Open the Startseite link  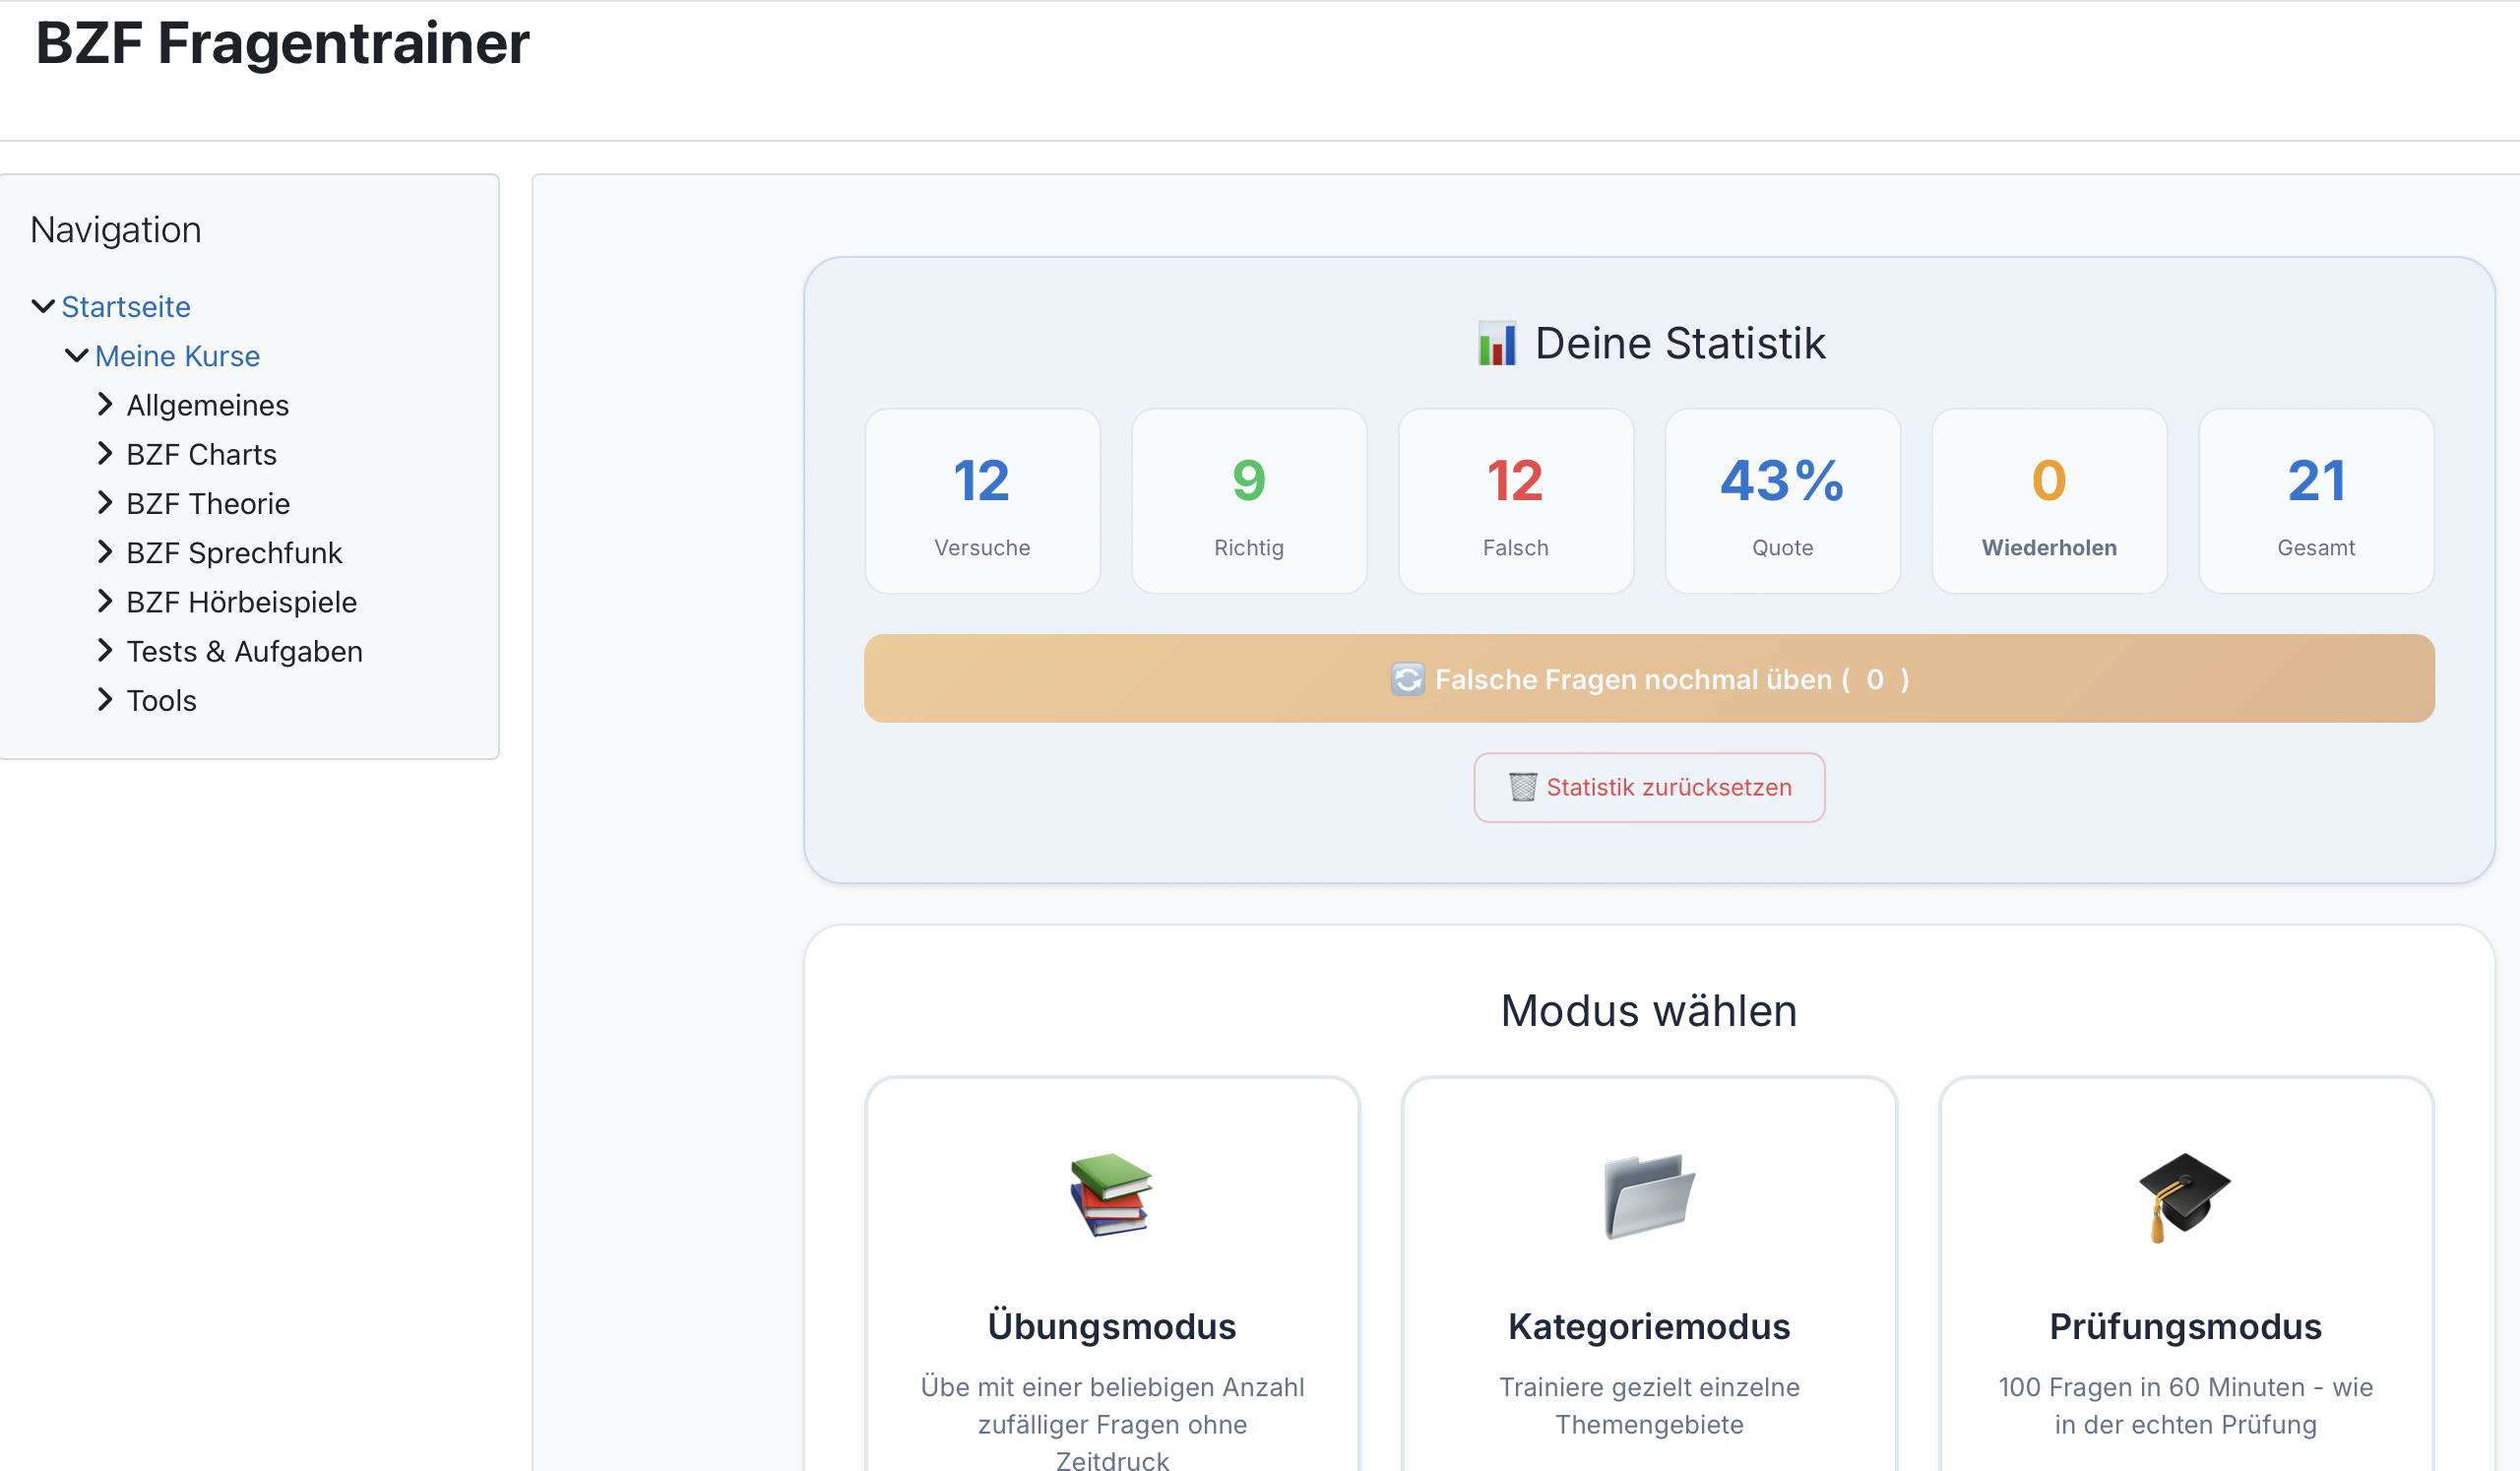point(126,307)
